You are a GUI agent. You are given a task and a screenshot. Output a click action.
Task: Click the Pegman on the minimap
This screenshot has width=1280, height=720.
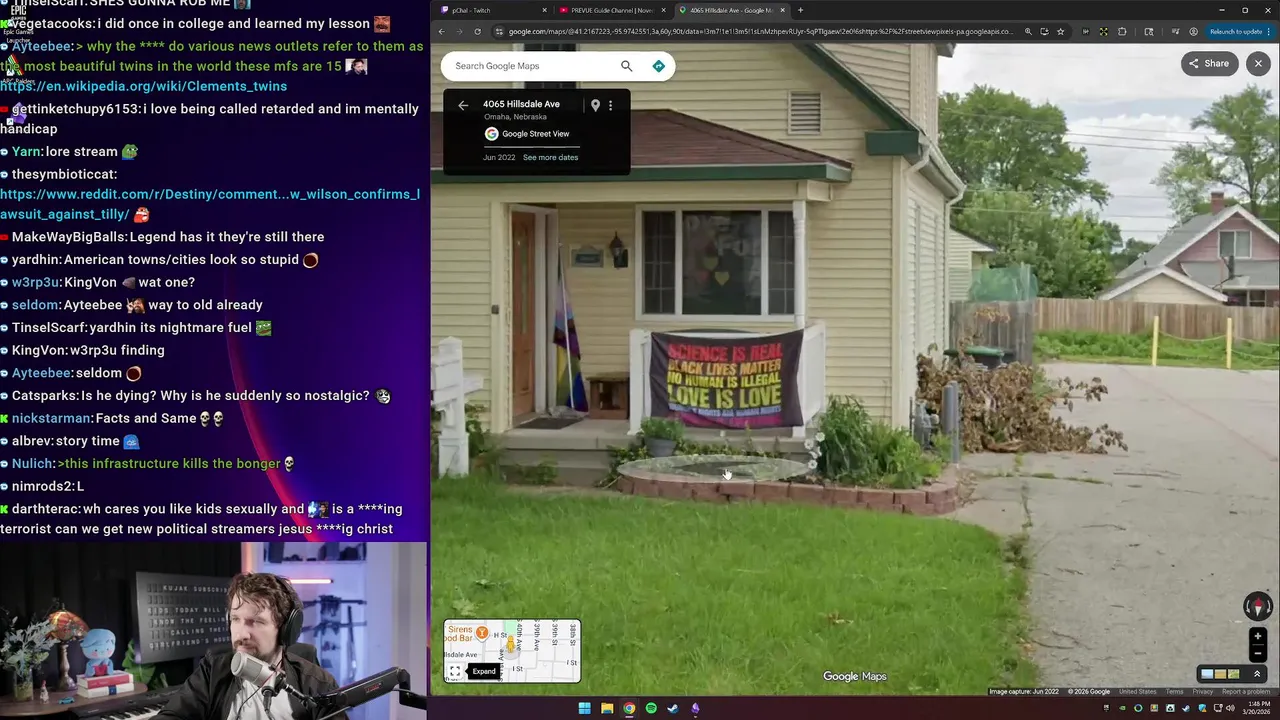(x=510, y=643)
